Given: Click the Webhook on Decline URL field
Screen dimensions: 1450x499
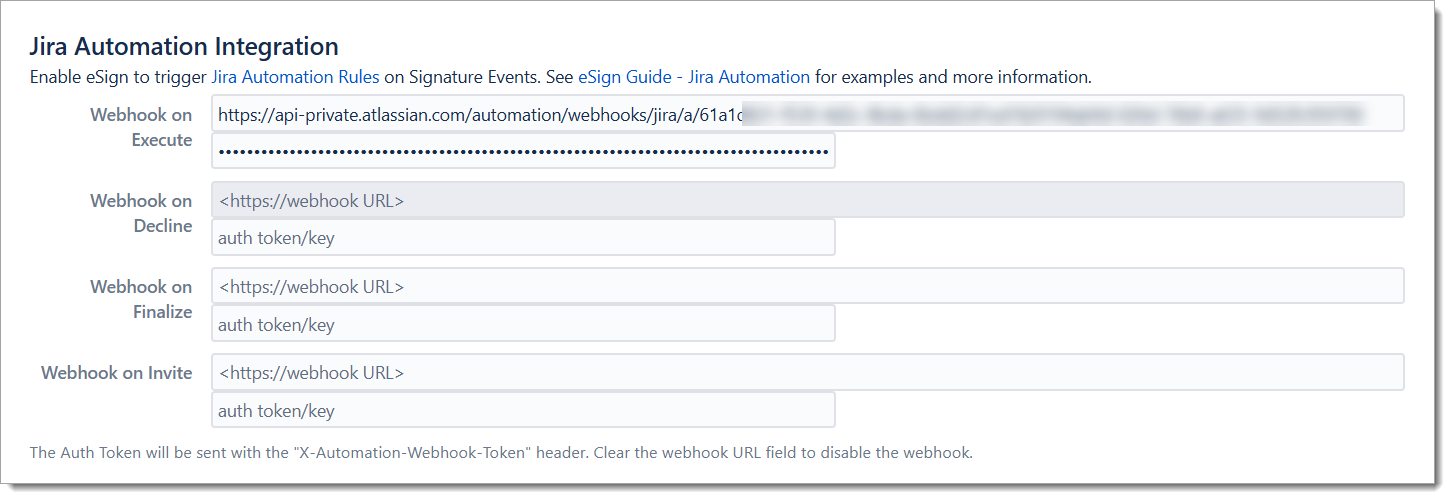Looking at the screenshot, I should click(807, 200).
